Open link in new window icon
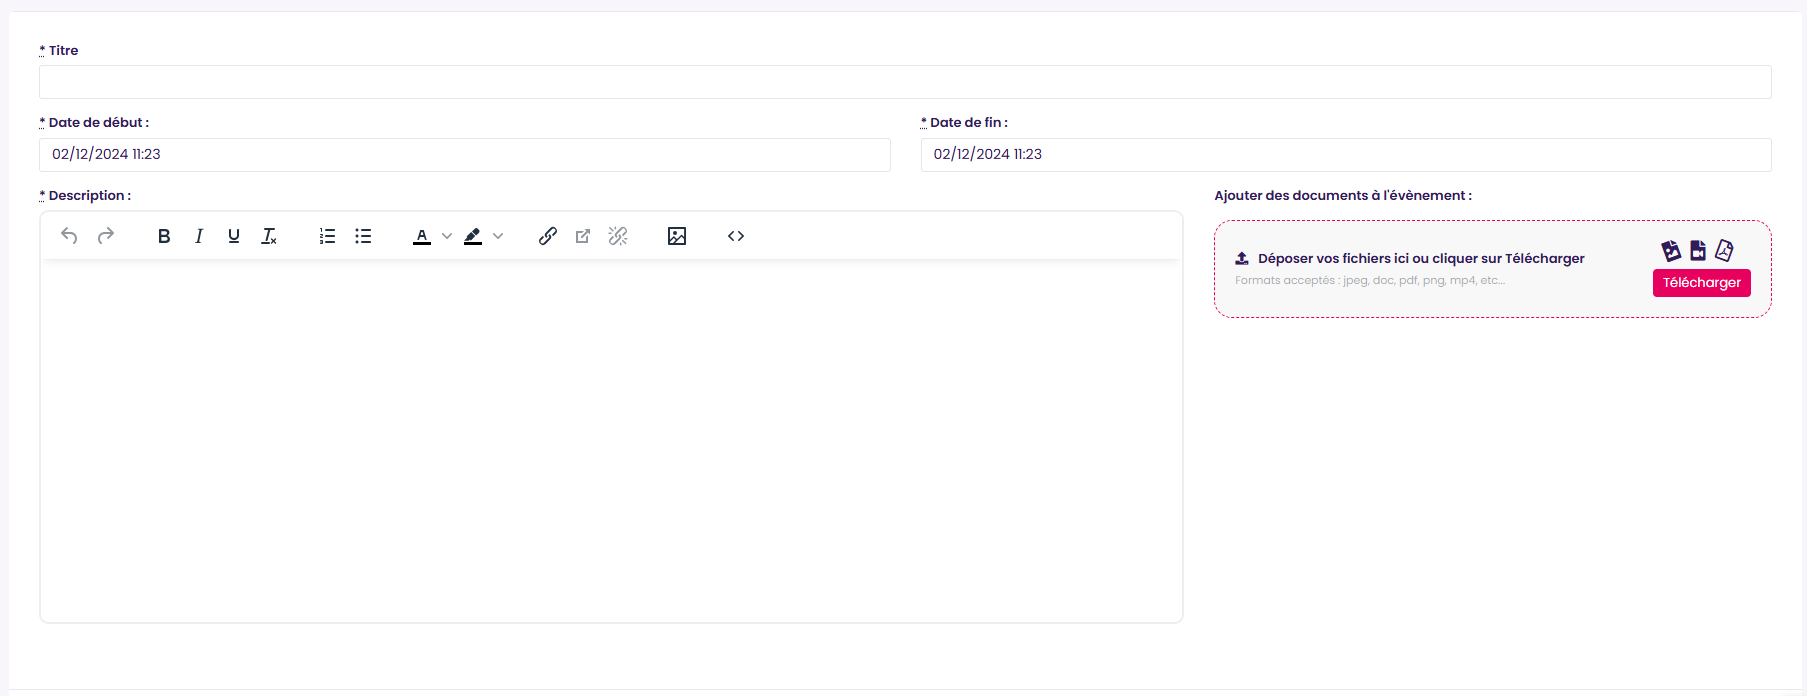 [583, 236]
